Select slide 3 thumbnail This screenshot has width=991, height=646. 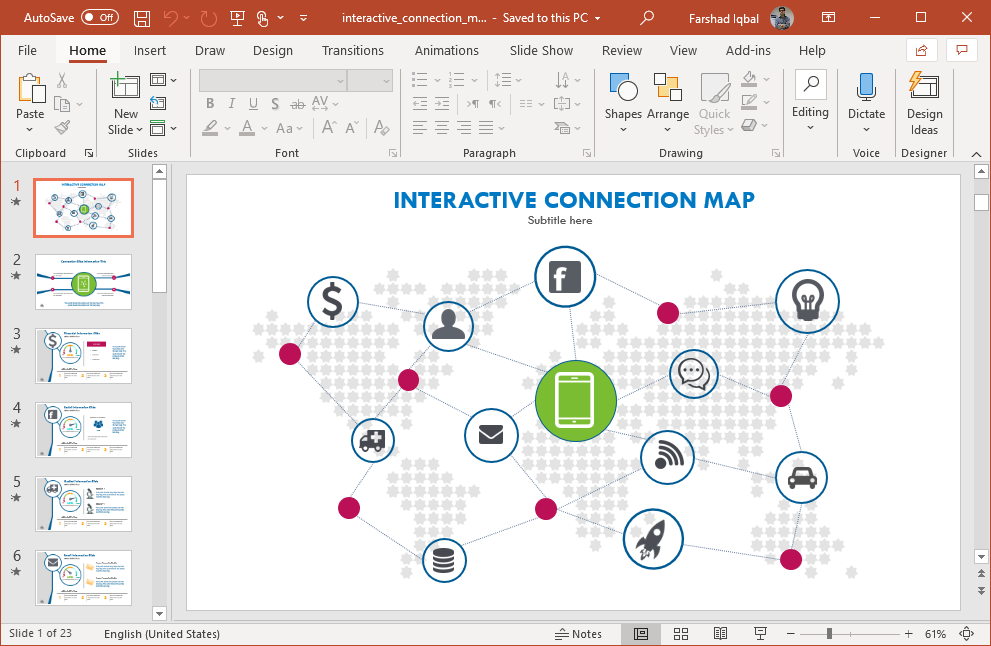(x=83, y=355)
